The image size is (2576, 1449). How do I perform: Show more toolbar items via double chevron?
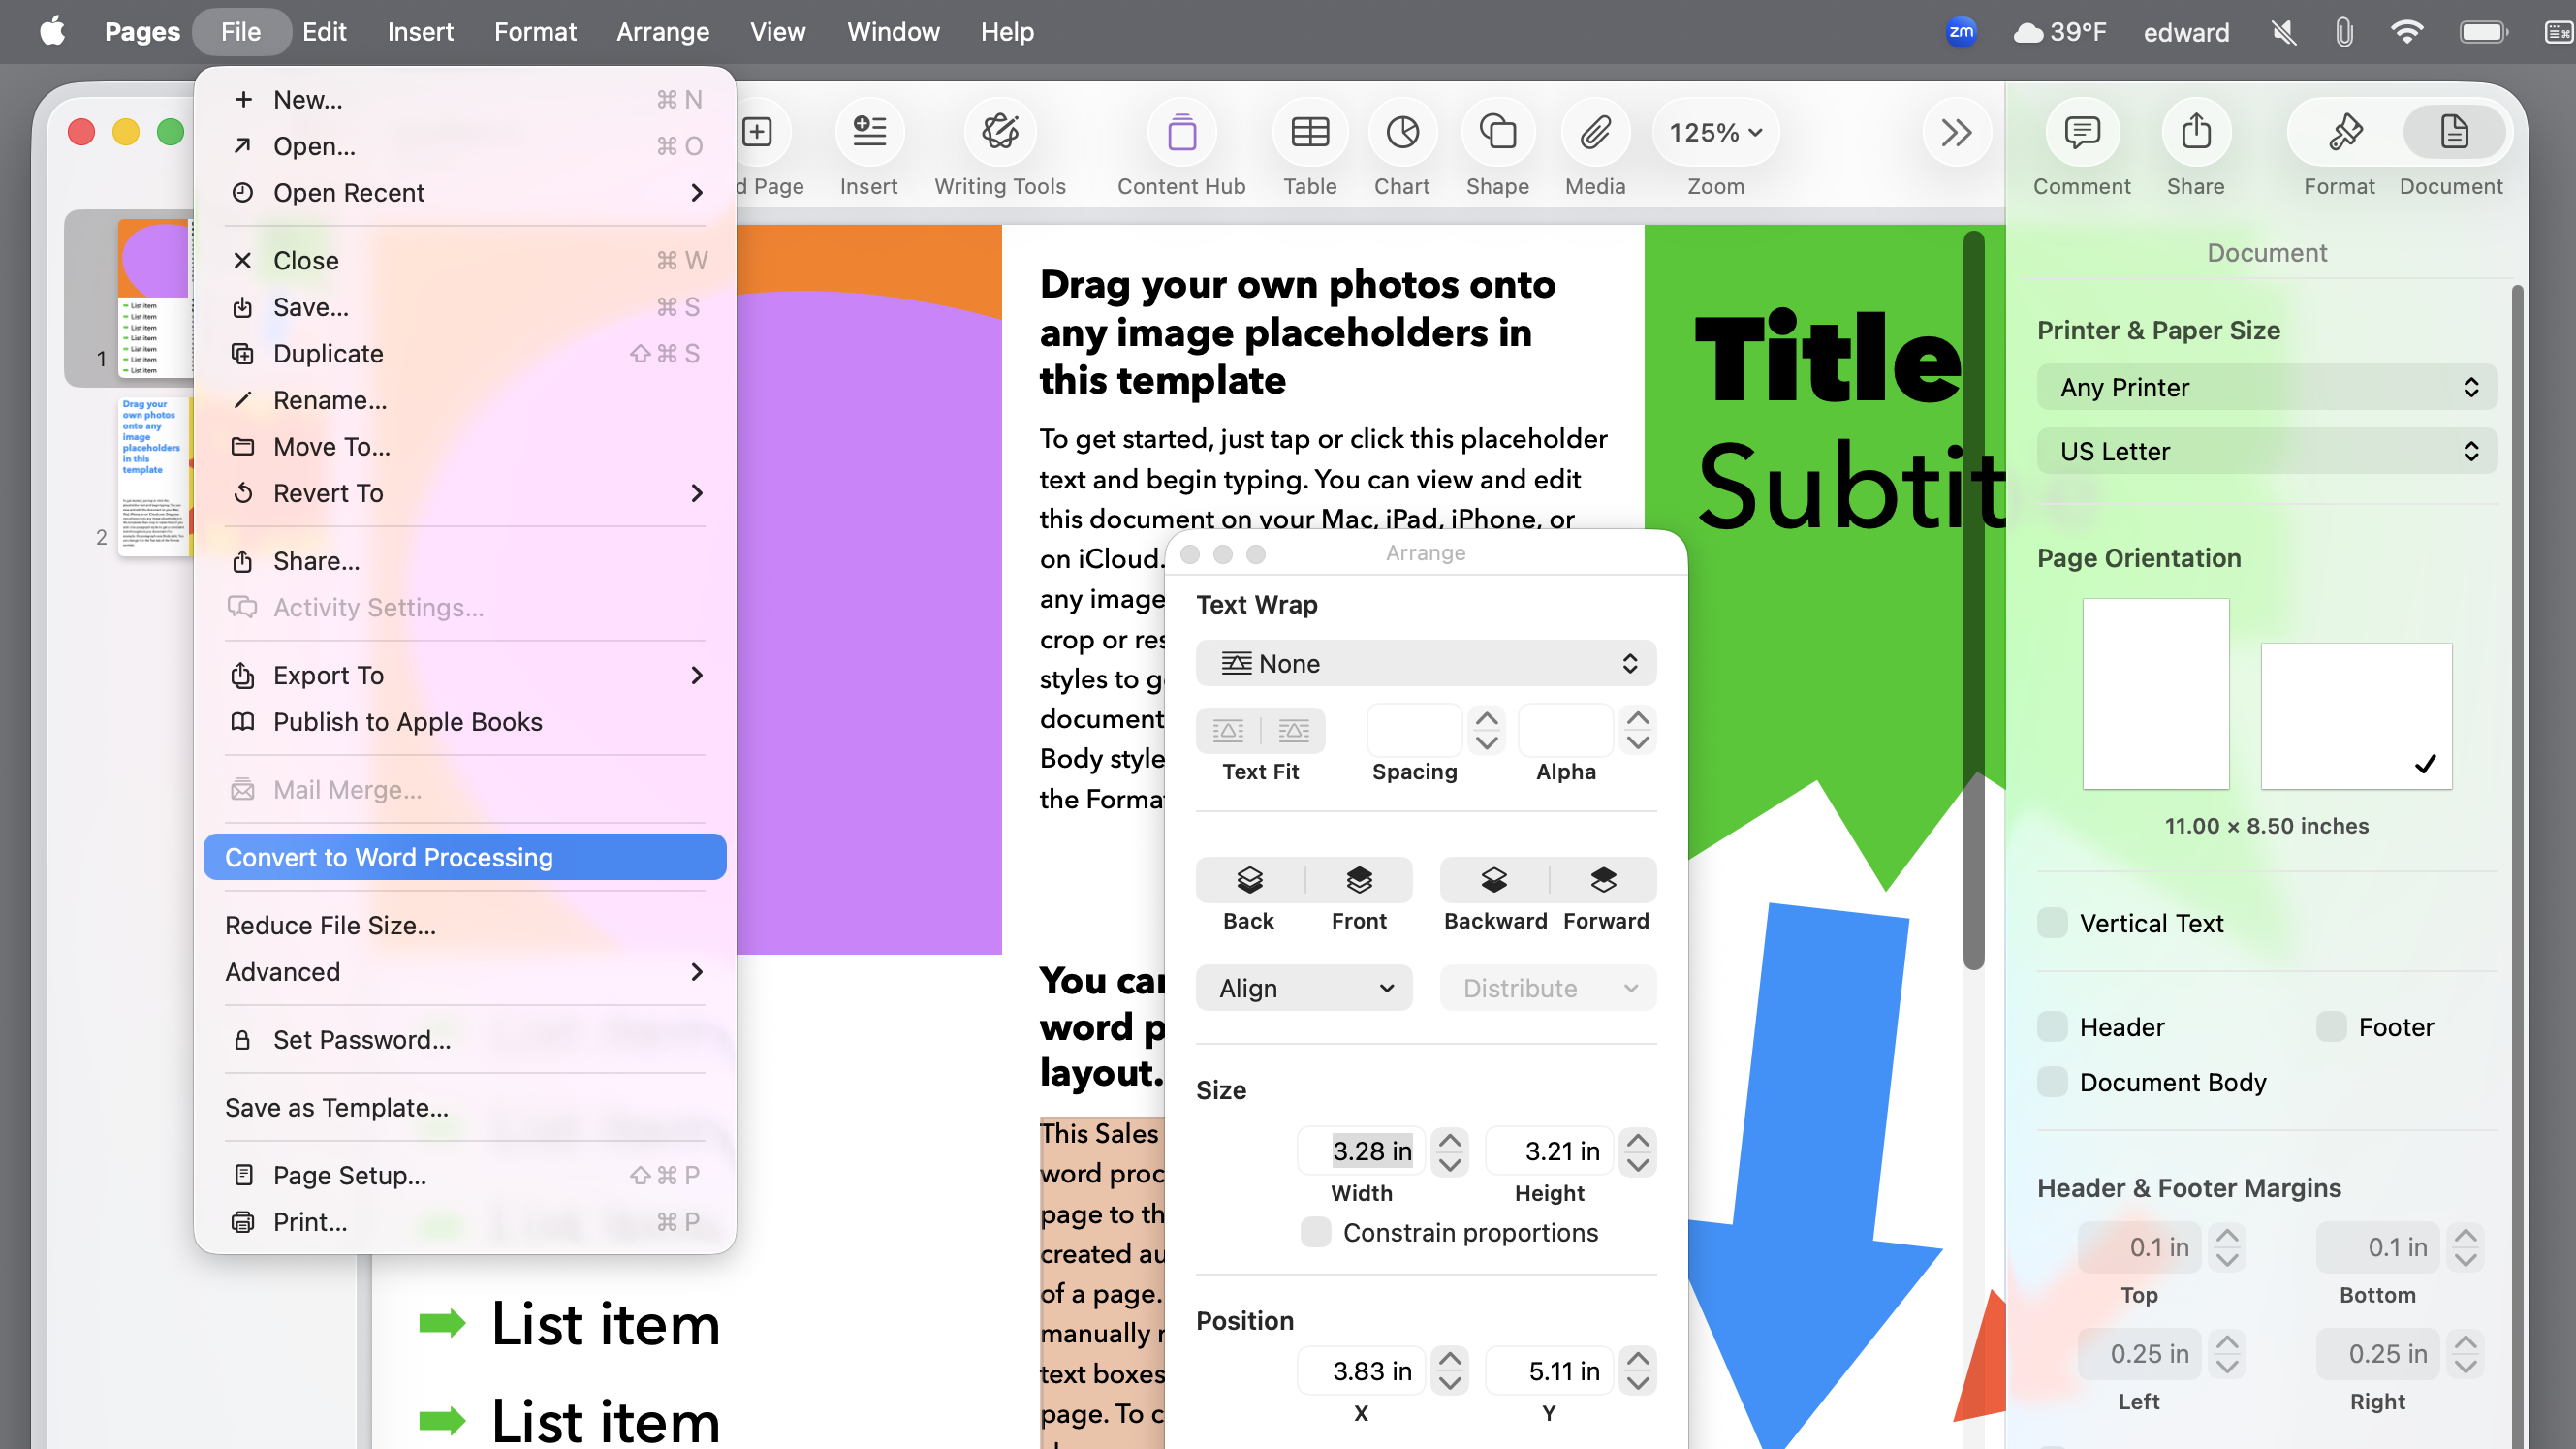tap(1956, 132)
